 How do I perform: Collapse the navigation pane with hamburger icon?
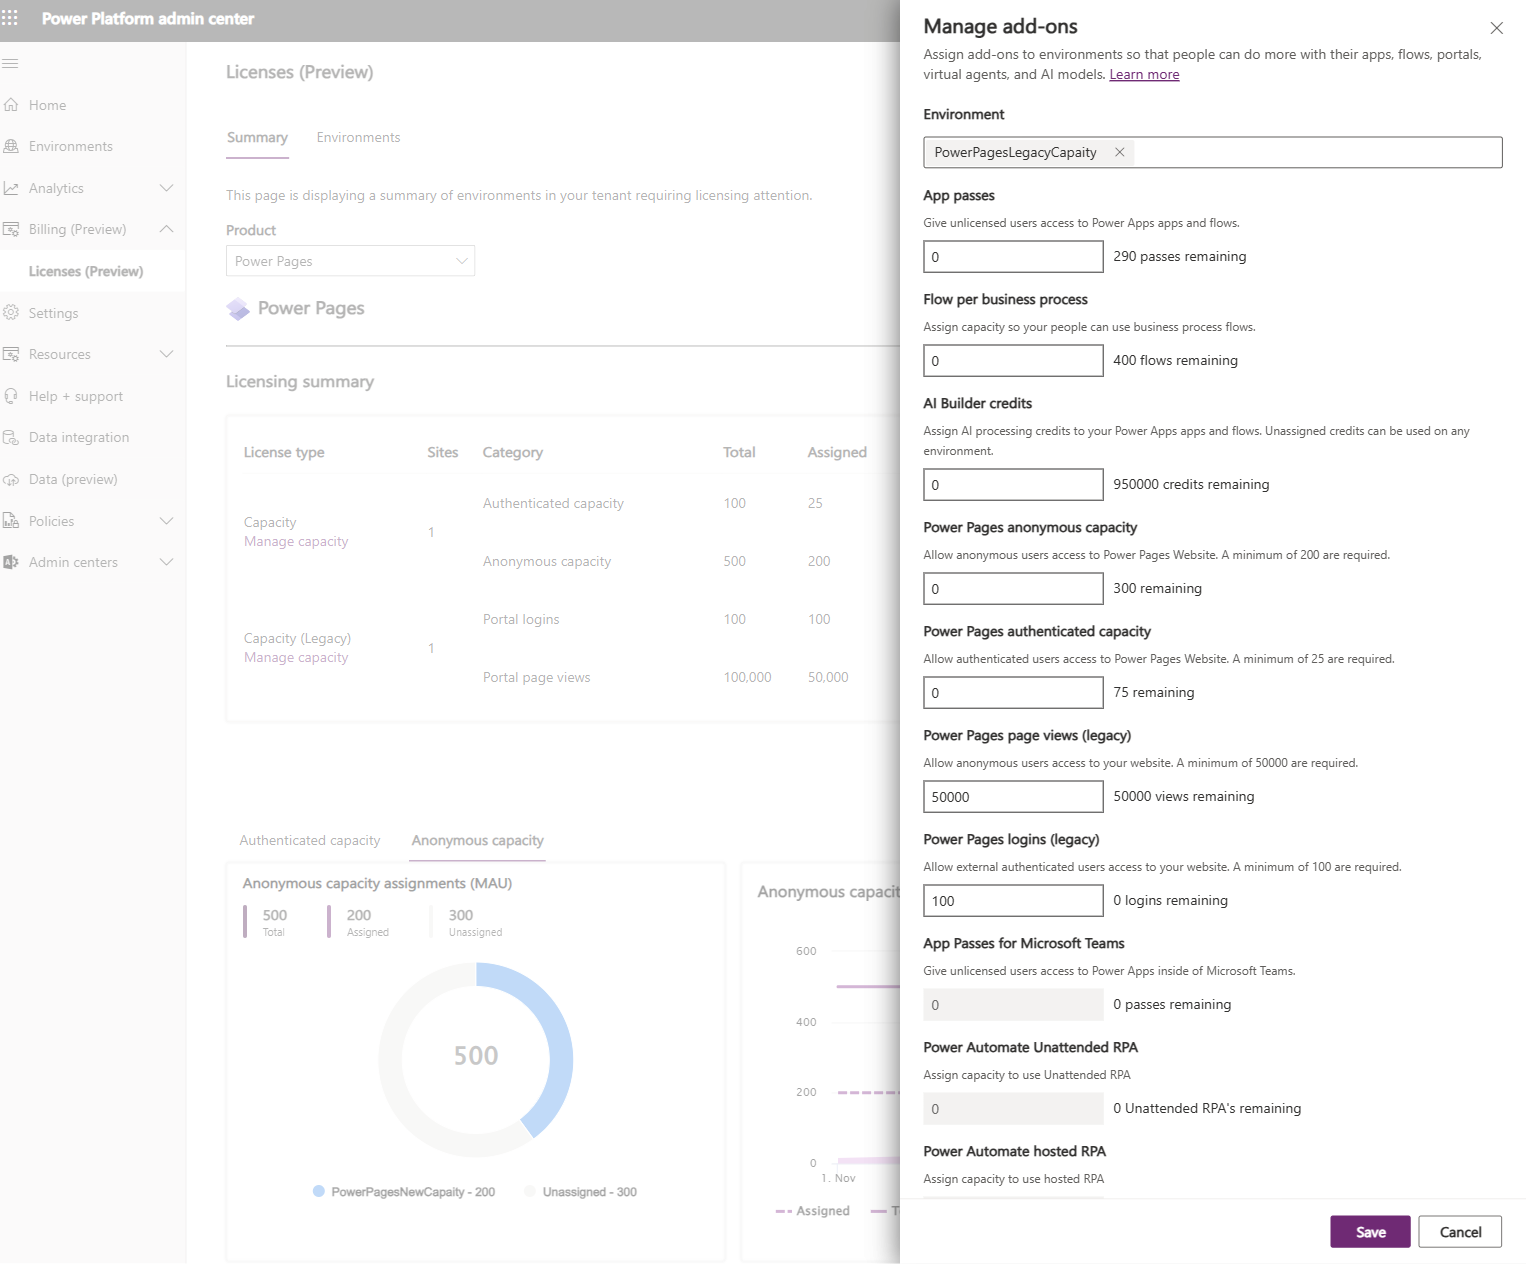tap(11, 63)
